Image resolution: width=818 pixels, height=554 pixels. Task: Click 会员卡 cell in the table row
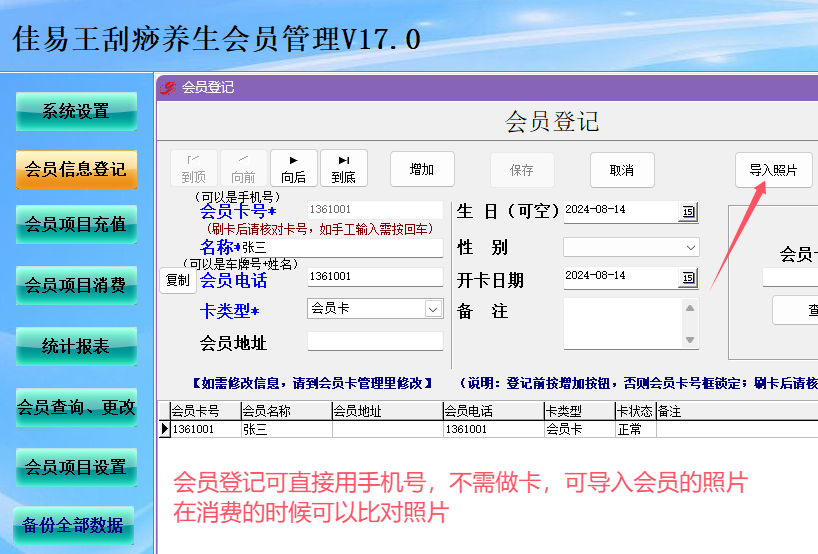[580, 429]
